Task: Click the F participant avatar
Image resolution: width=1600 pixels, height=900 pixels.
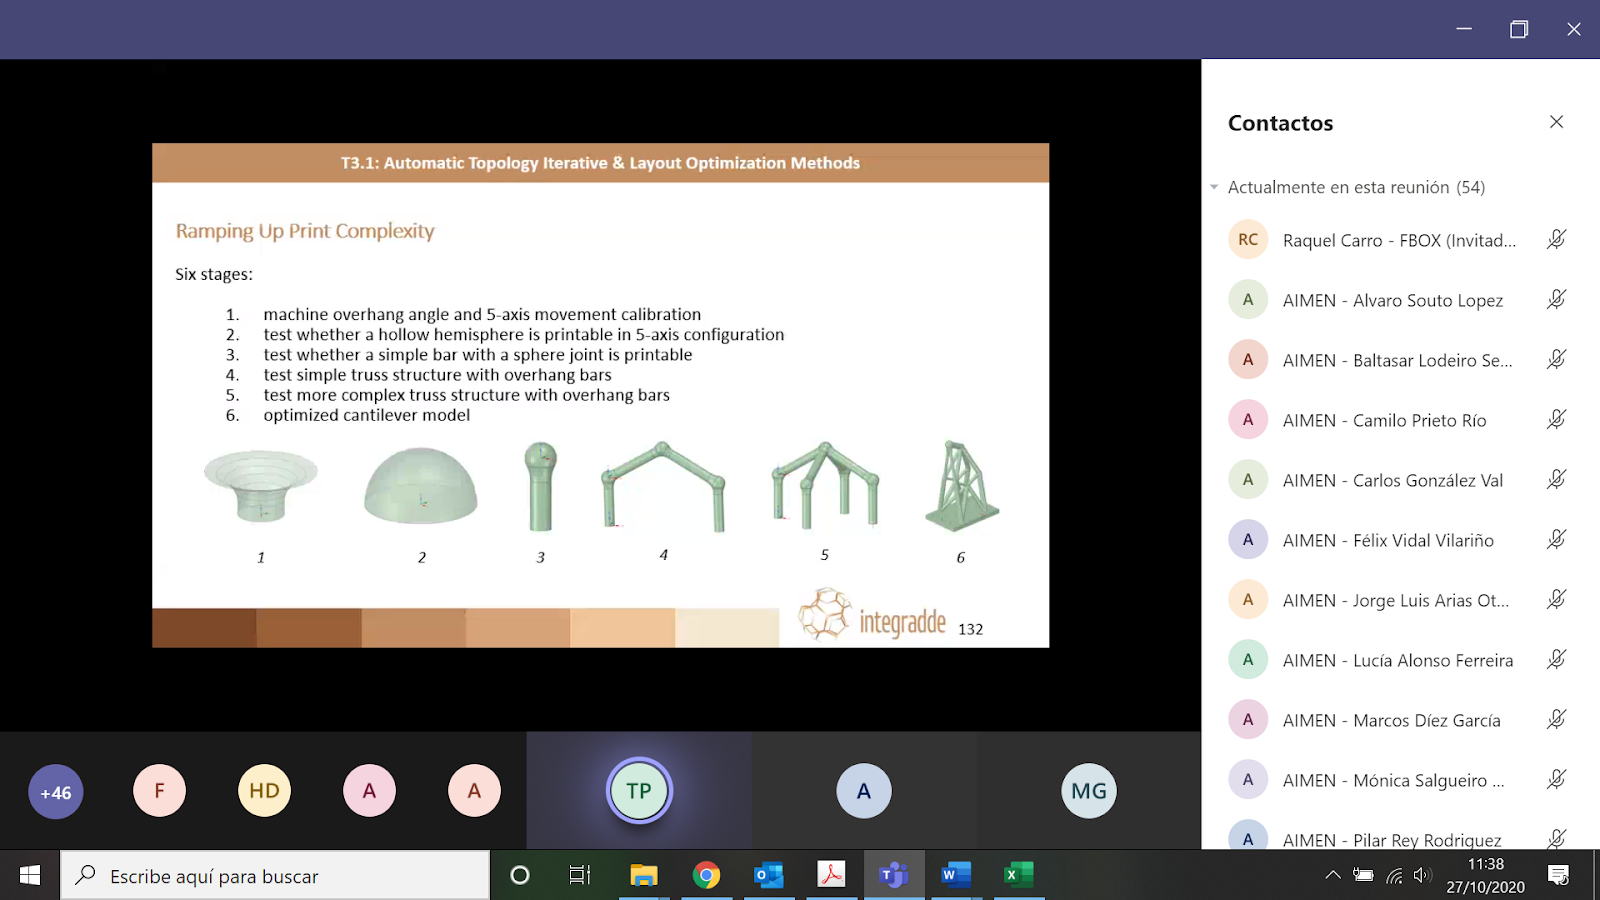Action: pyautogui.click(x=159, y=791)
